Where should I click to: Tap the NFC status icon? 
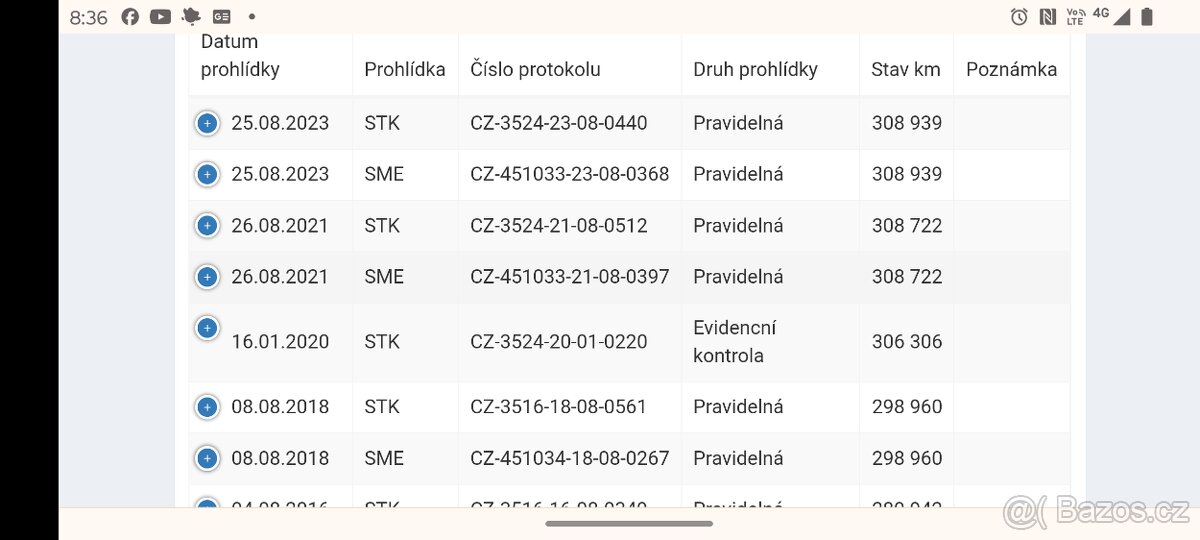click(x=1048, y=17)
